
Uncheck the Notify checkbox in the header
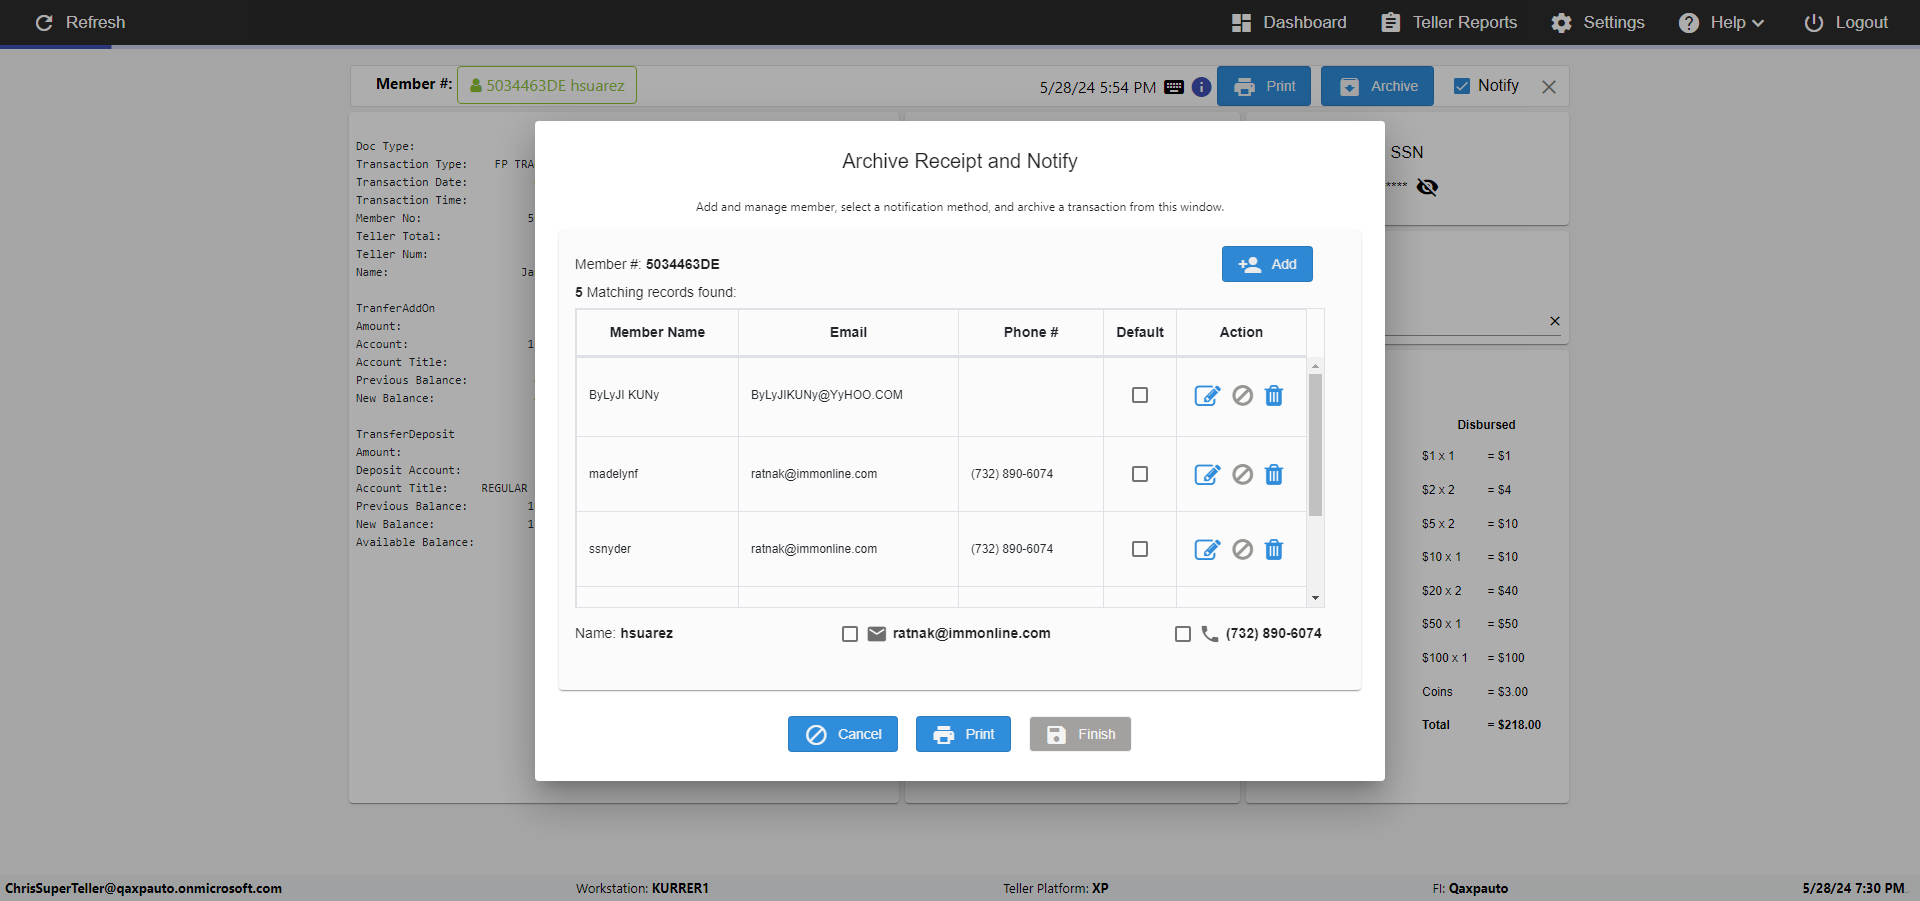point(1462,86)
